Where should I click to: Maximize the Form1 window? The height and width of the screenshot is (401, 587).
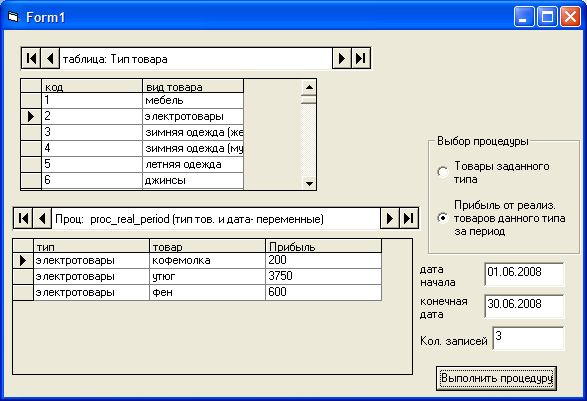coord(547,17)
